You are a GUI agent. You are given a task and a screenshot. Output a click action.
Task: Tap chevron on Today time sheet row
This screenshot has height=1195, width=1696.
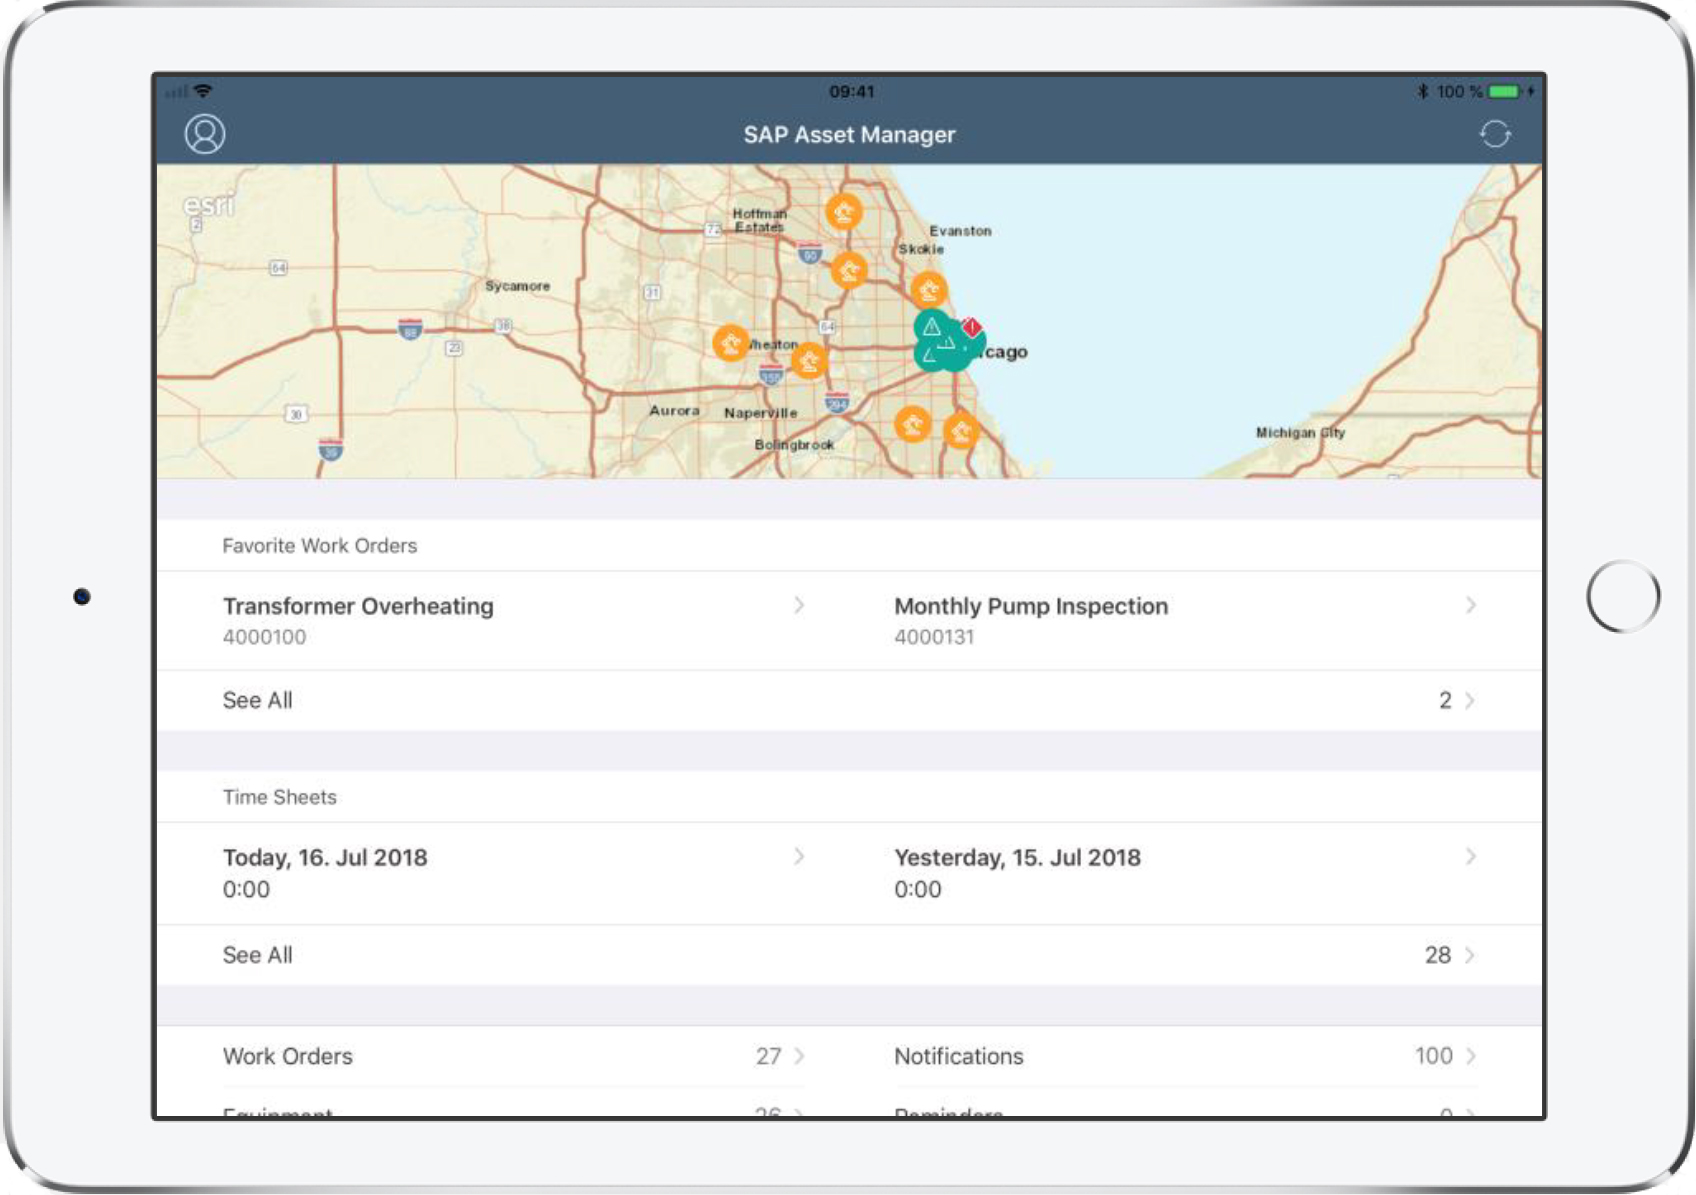799,856
